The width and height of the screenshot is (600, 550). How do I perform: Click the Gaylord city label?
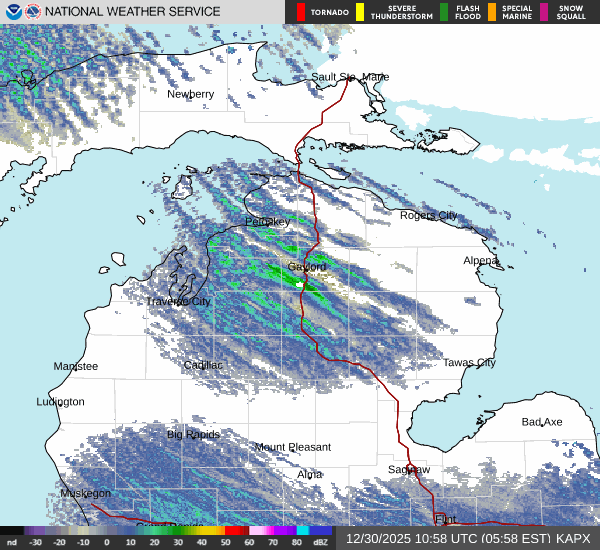(307, 267)
